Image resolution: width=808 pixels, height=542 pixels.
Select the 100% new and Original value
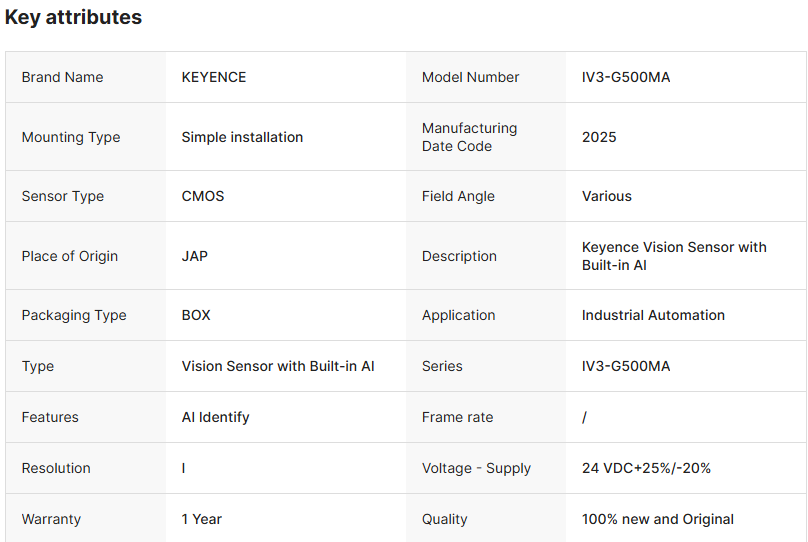pyautogui.click(x=658, y=519)
